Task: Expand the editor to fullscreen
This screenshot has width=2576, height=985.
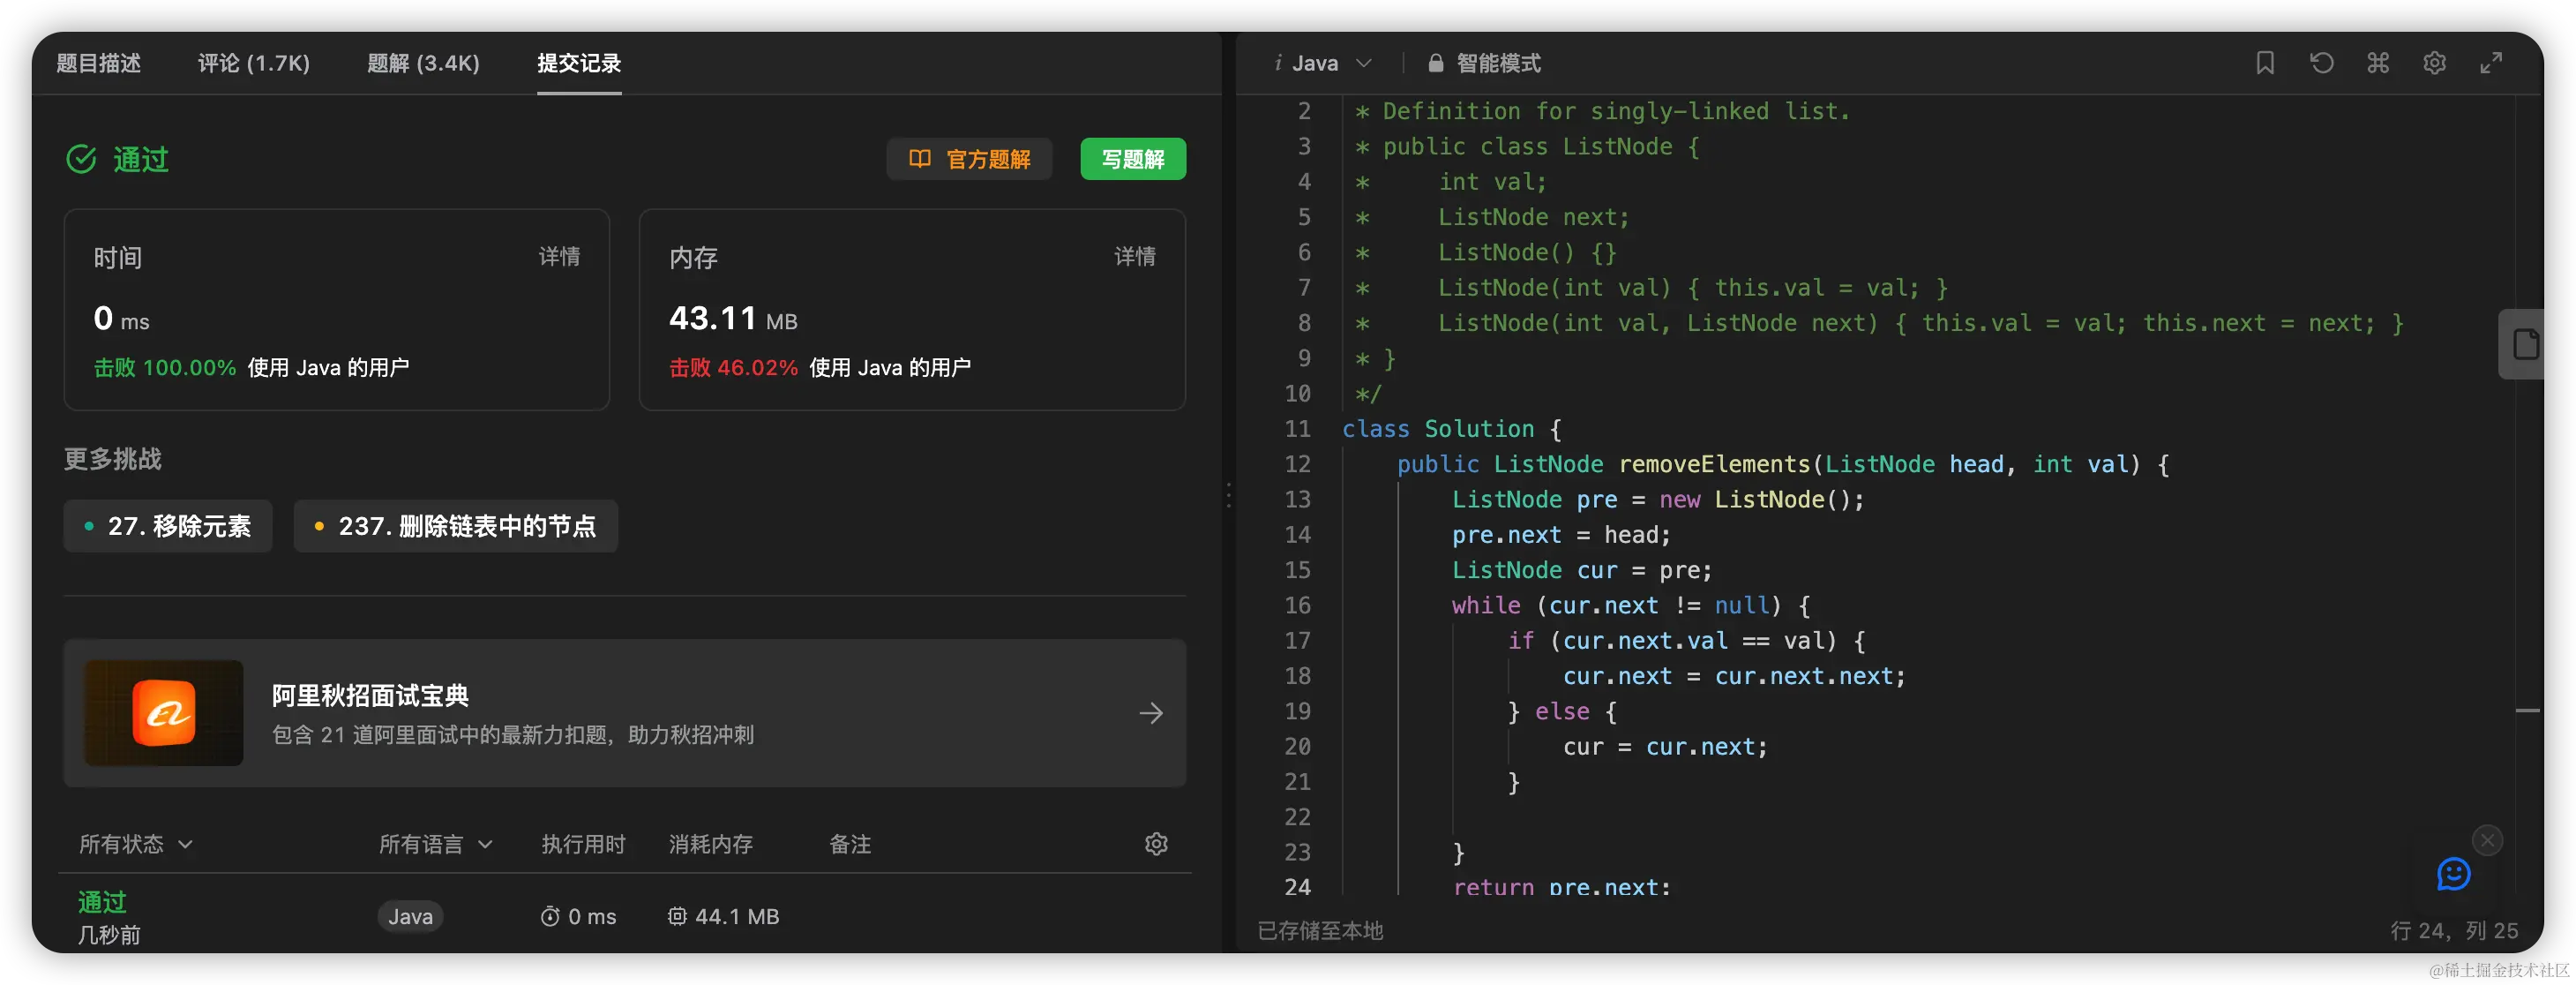Action: (2491, 63)
